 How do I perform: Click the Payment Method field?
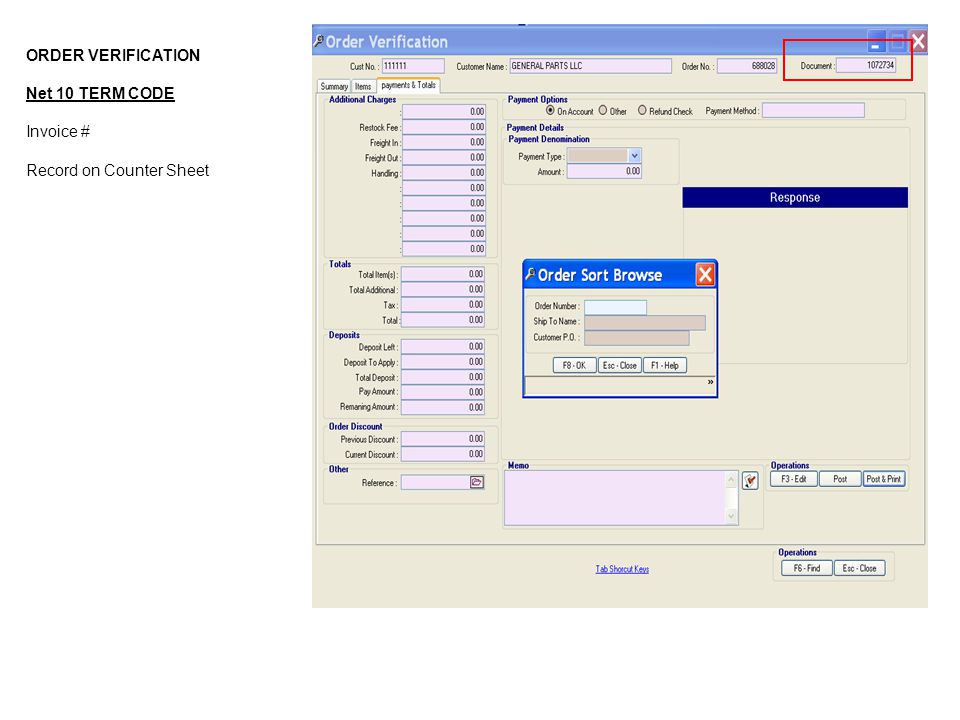(813, 110)
